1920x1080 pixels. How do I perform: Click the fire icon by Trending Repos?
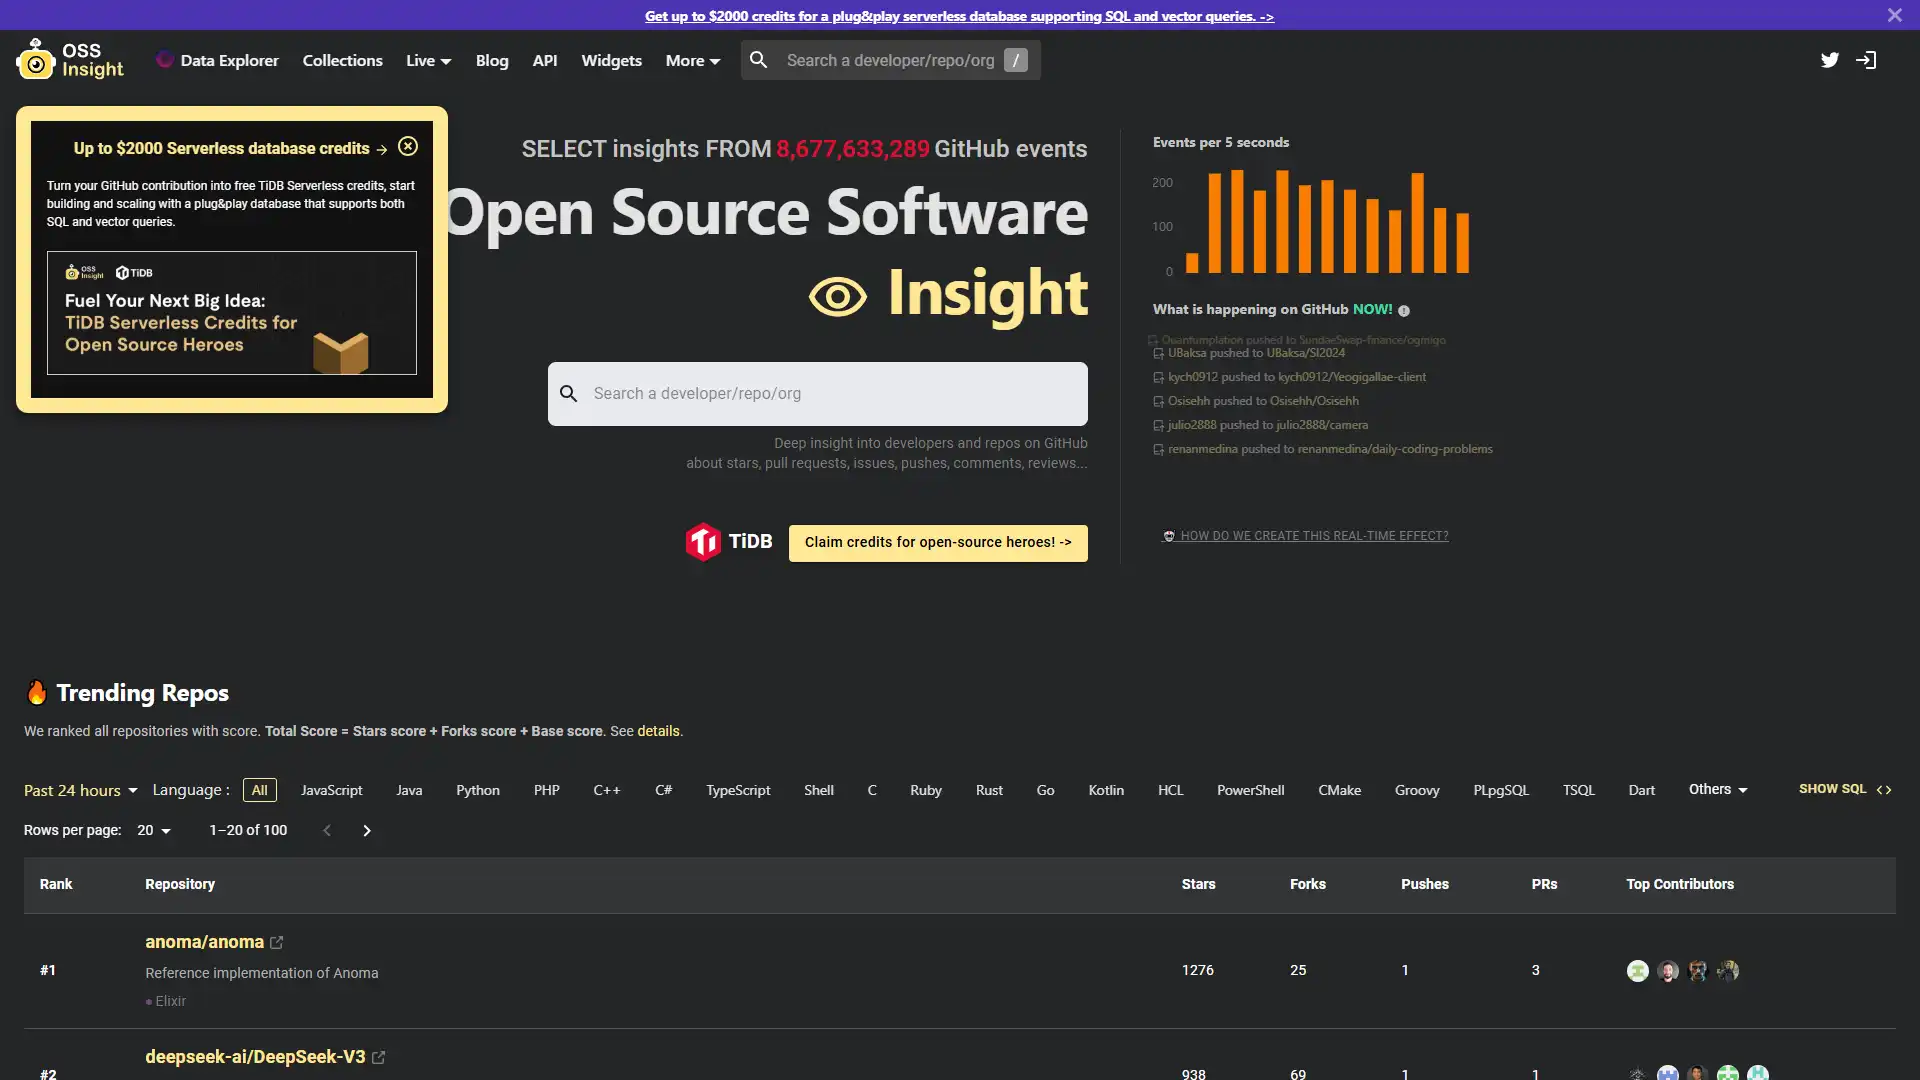coord(37,693)
